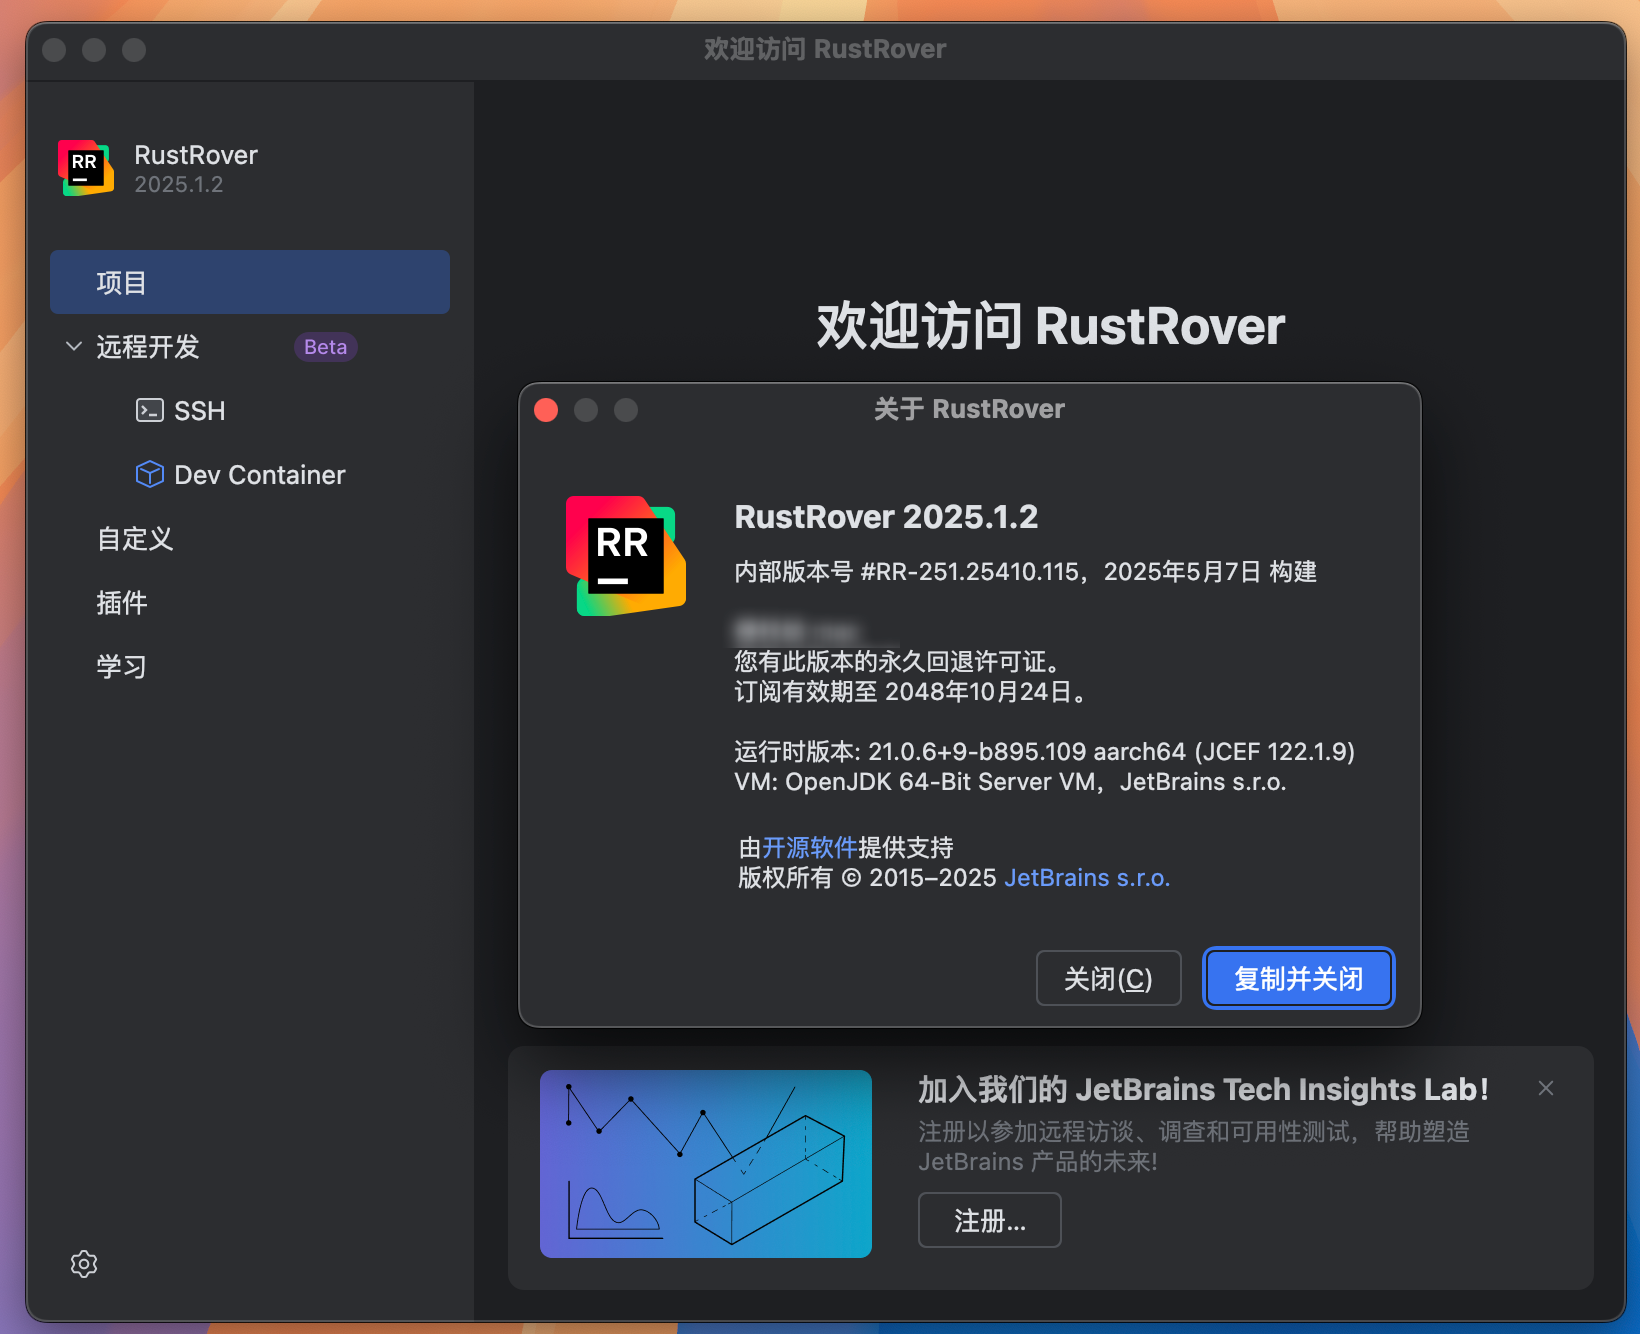Click the 2025.1.2 version label in the sidebar
This screenshot has height=1334, width=1640.
click(x=179, y=185)
